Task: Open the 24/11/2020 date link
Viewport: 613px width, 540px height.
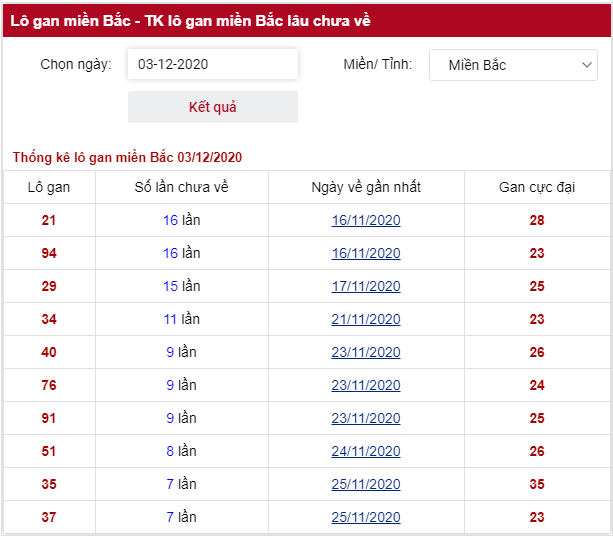Action: point(366,451)
